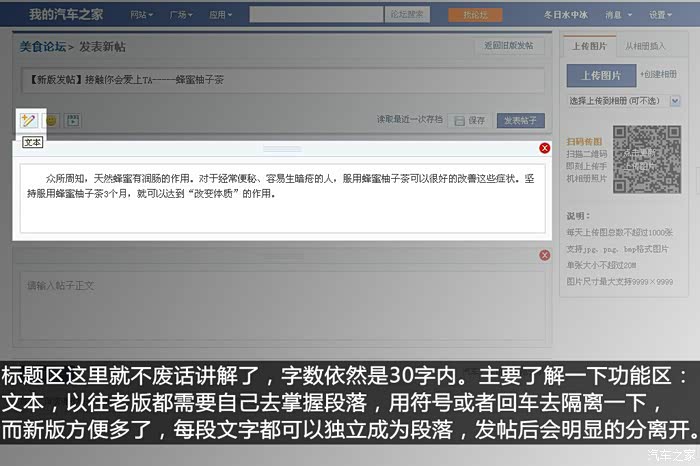The image size is (700, 466).
Task: Click into the paragraph about 蜂蜜柚子茶
Action: pyautogui.click(x=282, y=198)
